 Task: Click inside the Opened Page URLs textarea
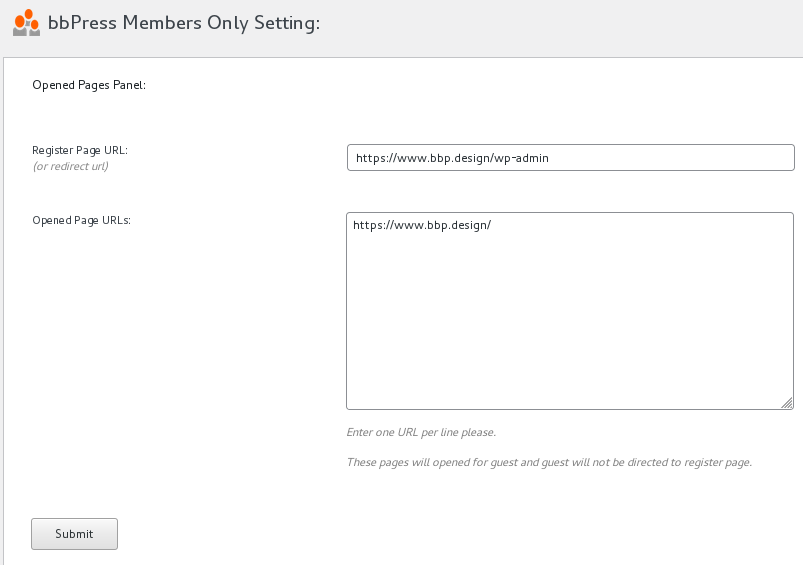click(570, 311)
